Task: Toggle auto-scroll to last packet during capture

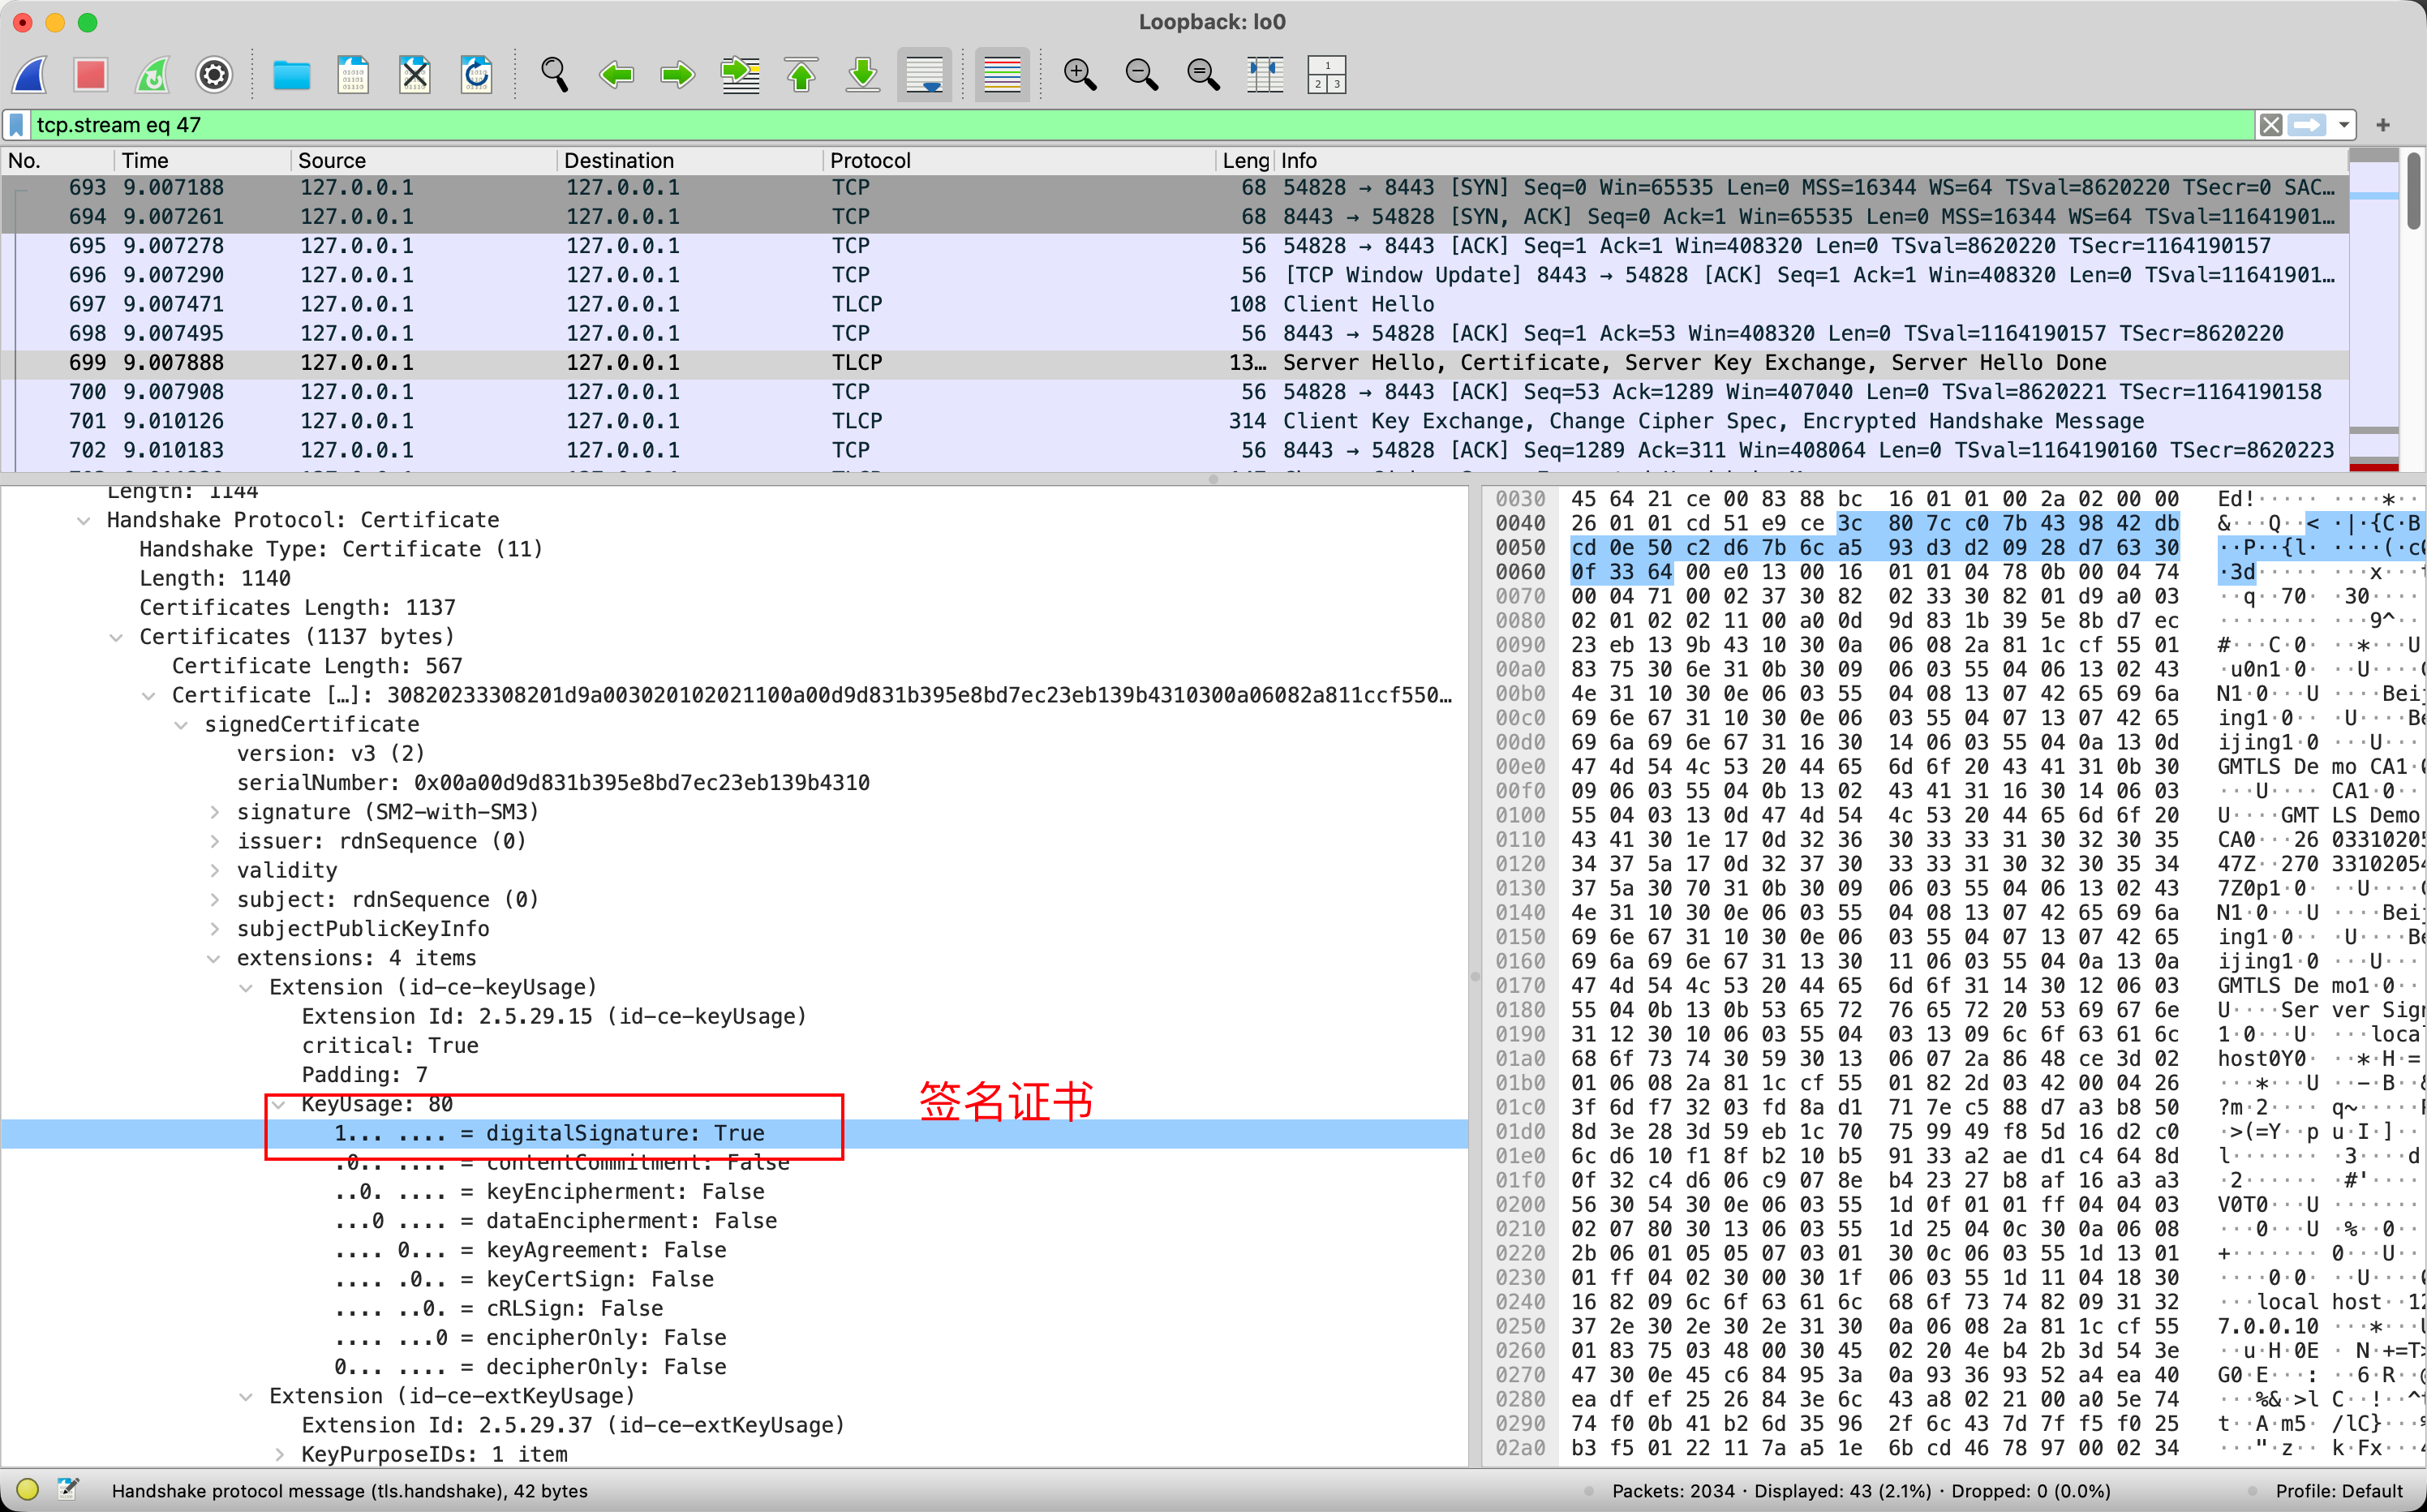Action: coord(924,75)
